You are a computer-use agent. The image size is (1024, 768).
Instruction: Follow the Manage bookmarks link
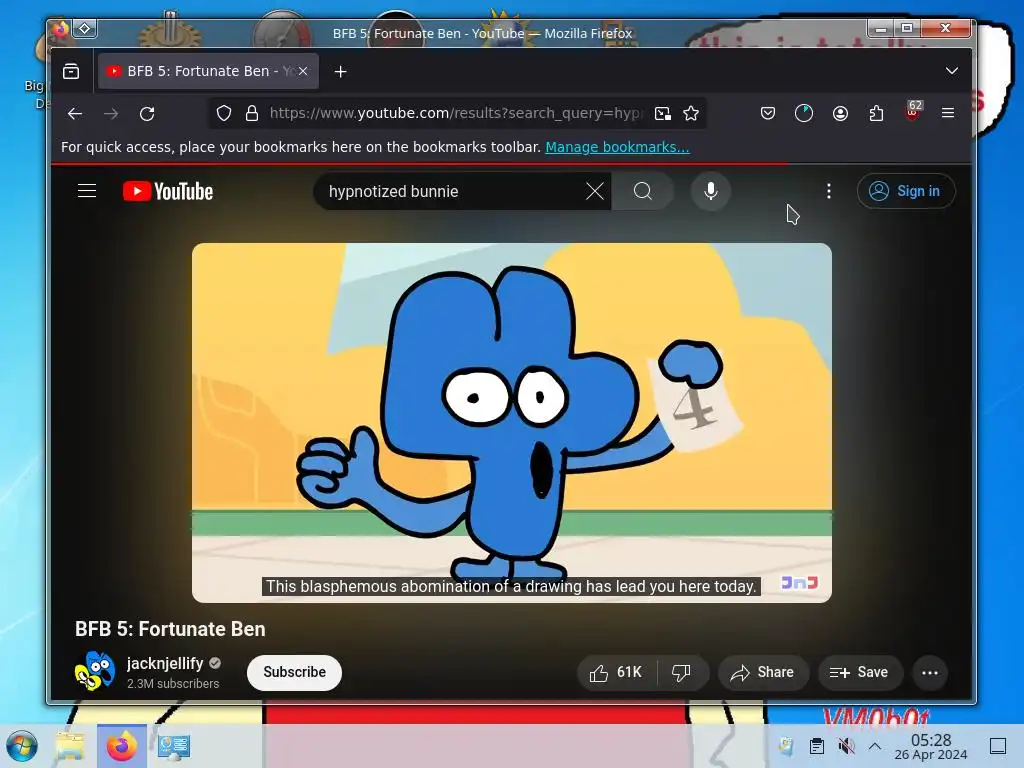tap(617, 147)
